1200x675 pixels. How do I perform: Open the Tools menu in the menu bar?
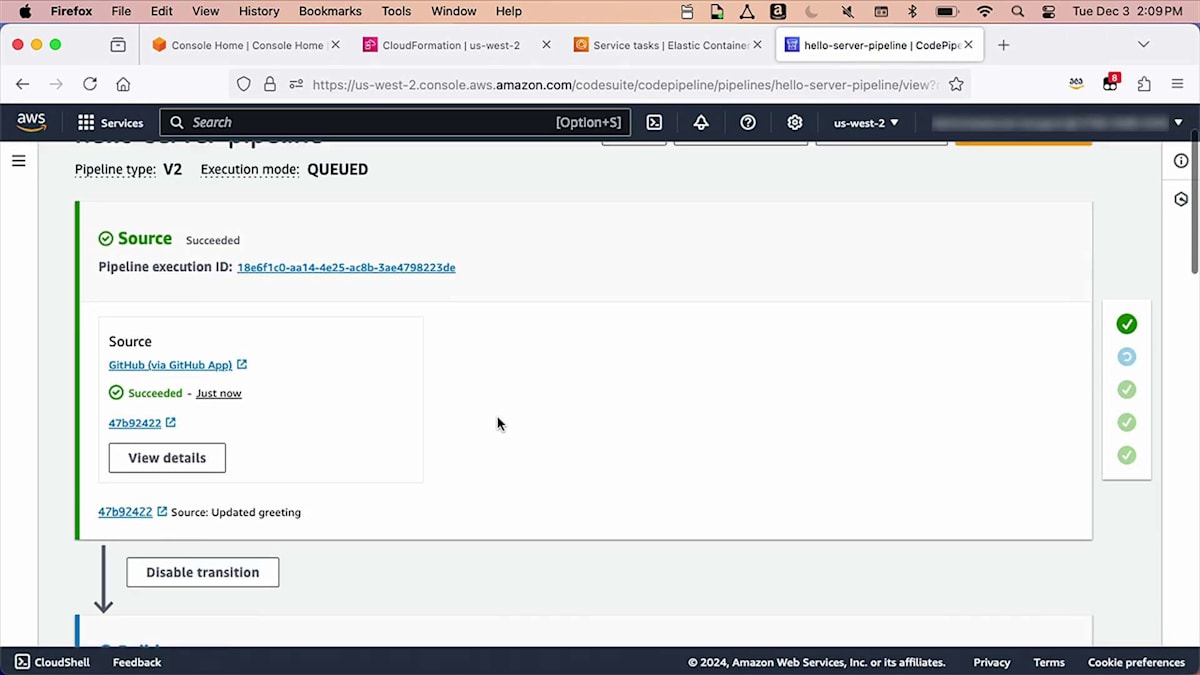coord(396,11)
